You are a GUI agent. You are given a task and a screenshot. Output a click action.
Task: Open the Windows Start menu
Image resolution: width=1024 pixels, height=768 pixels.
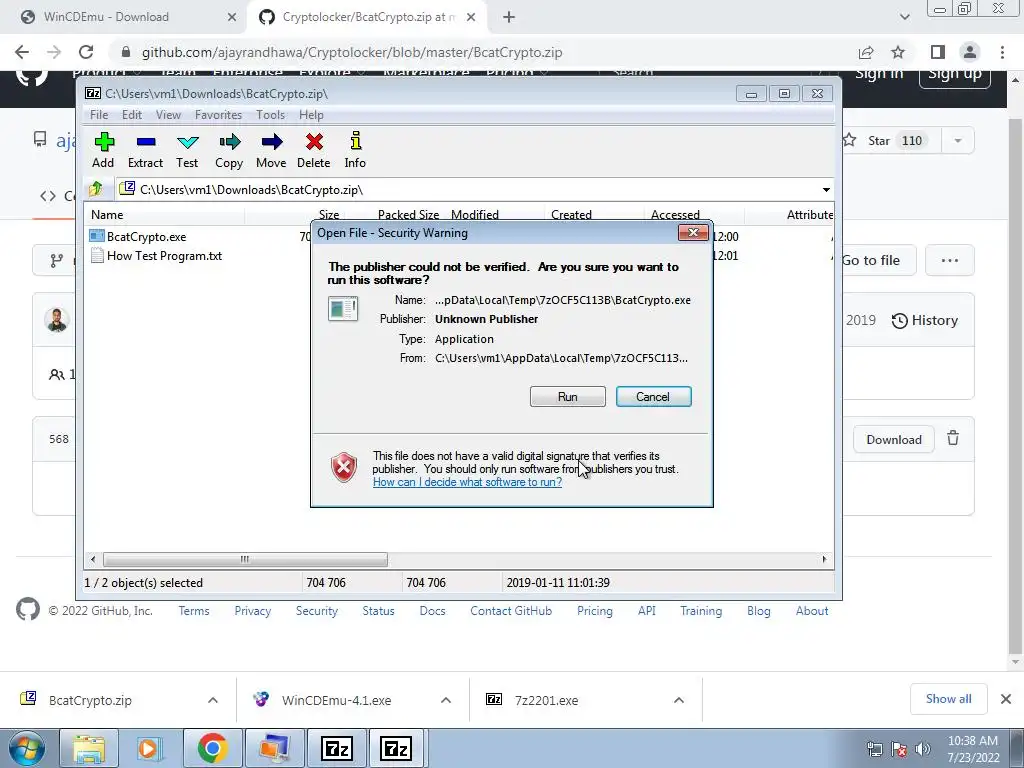pyautogui.click(x=25, y=748)
